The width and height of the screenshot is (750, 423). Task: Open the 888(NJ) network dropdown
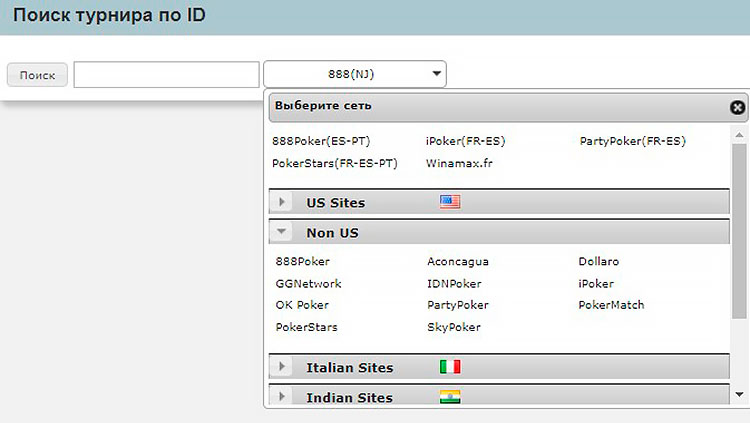tap(355, 73)
